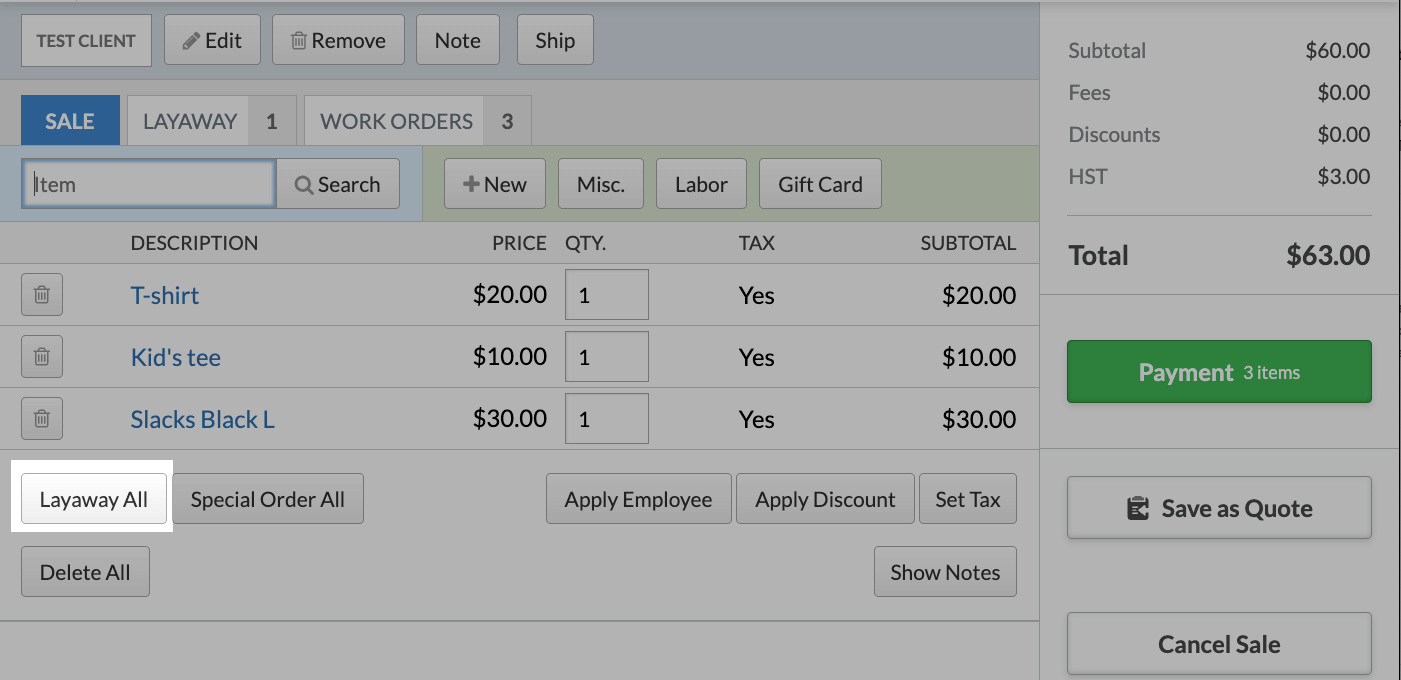Viewport: 1401px width, 680px height.
Task: Switch to the SALE tab
Action: (70, 121)
